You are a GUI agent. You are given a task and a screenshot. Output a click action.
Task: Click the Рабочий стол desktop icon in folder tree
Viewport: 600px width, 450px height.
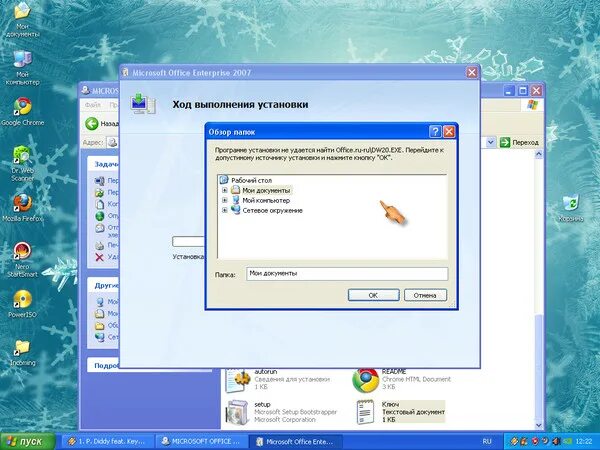224,180
